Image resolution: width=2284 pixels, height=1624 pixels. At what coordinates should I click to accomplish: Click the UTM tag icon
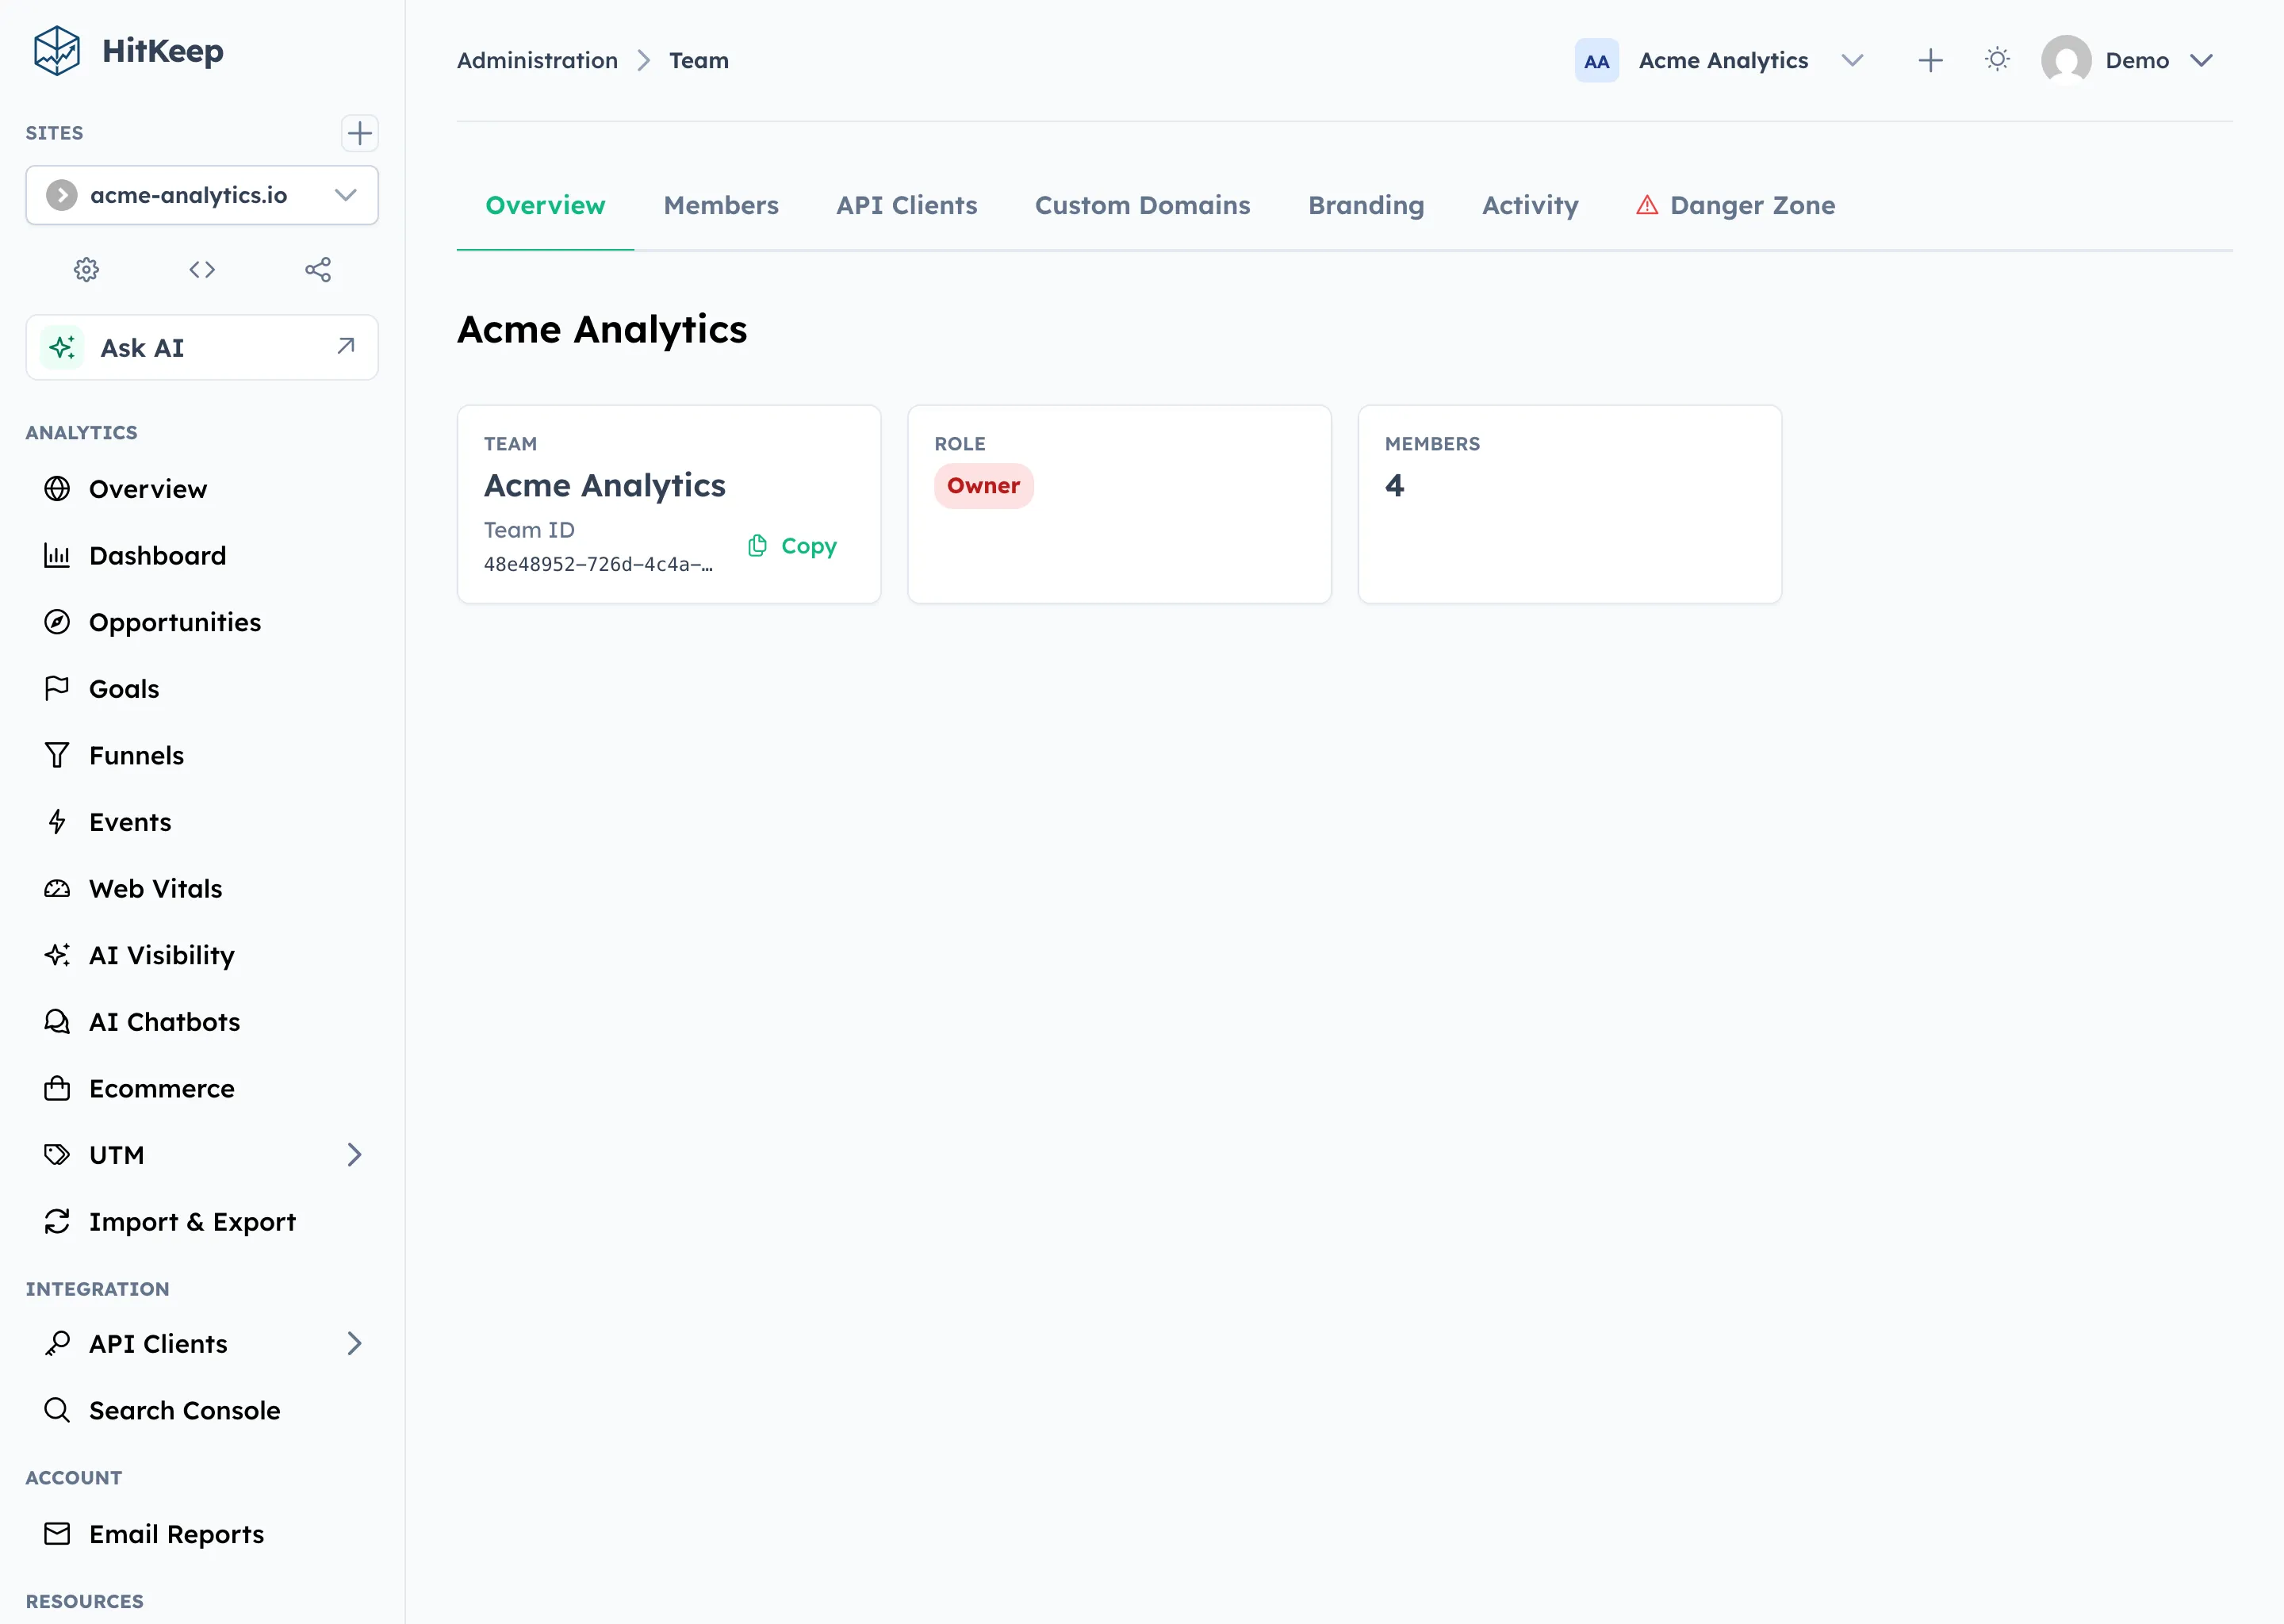tap(57, 1155)
